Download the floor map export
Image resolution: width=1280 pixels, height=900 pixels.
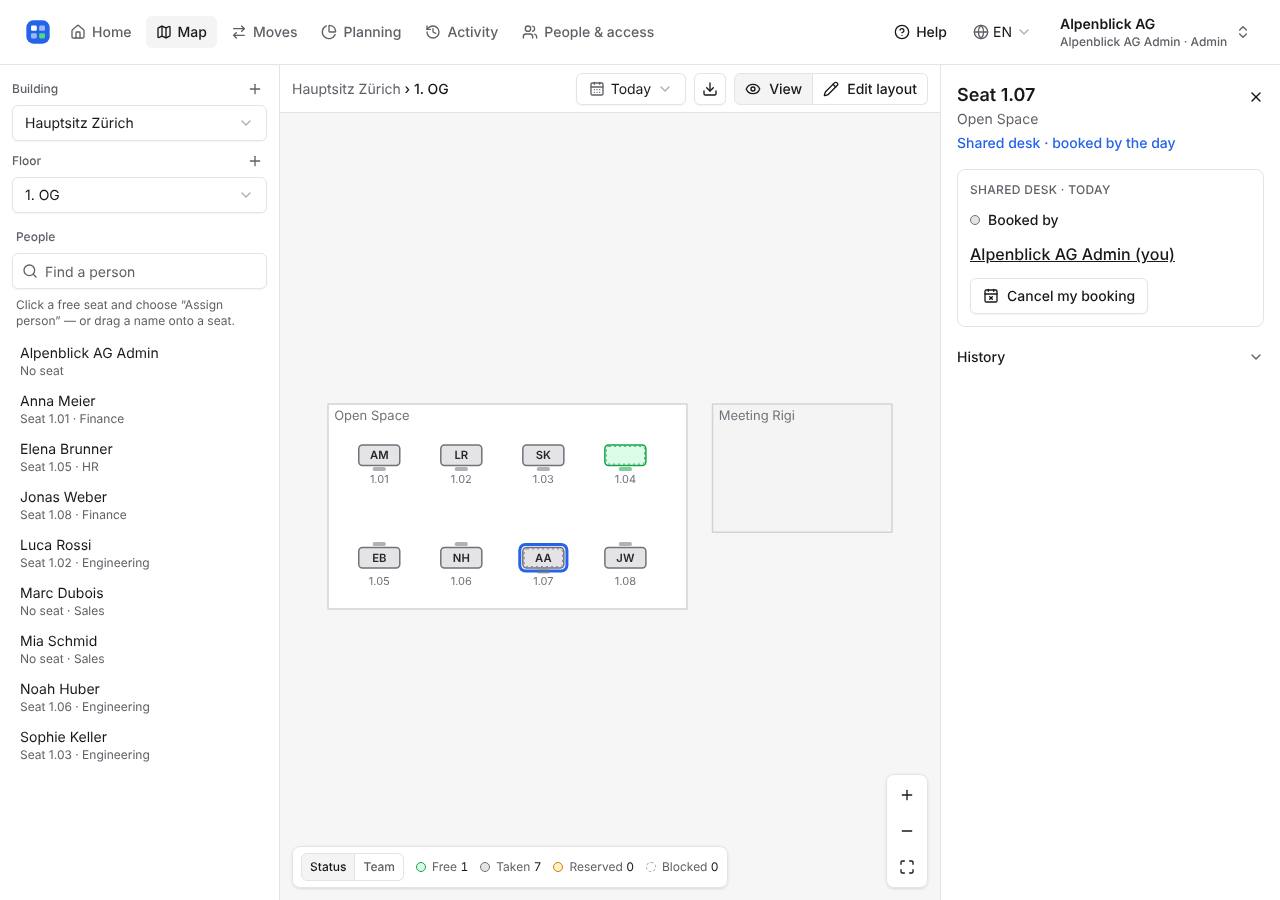coord(710,89)
